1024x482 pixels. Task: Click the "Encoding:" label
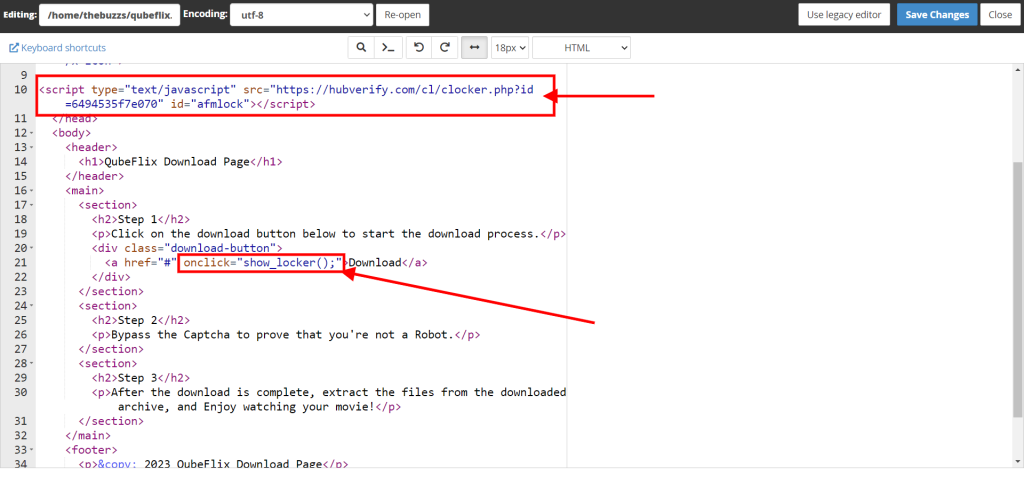[205, 14]
